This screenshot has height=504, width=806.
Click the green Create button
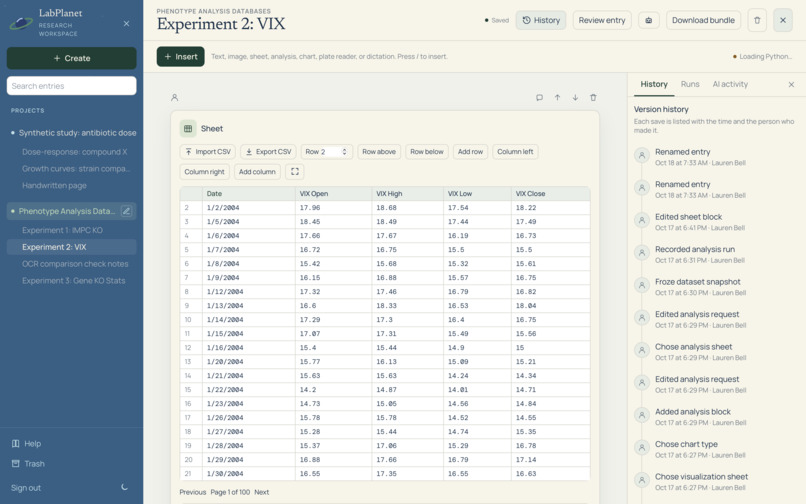click(x=71, y=58)
